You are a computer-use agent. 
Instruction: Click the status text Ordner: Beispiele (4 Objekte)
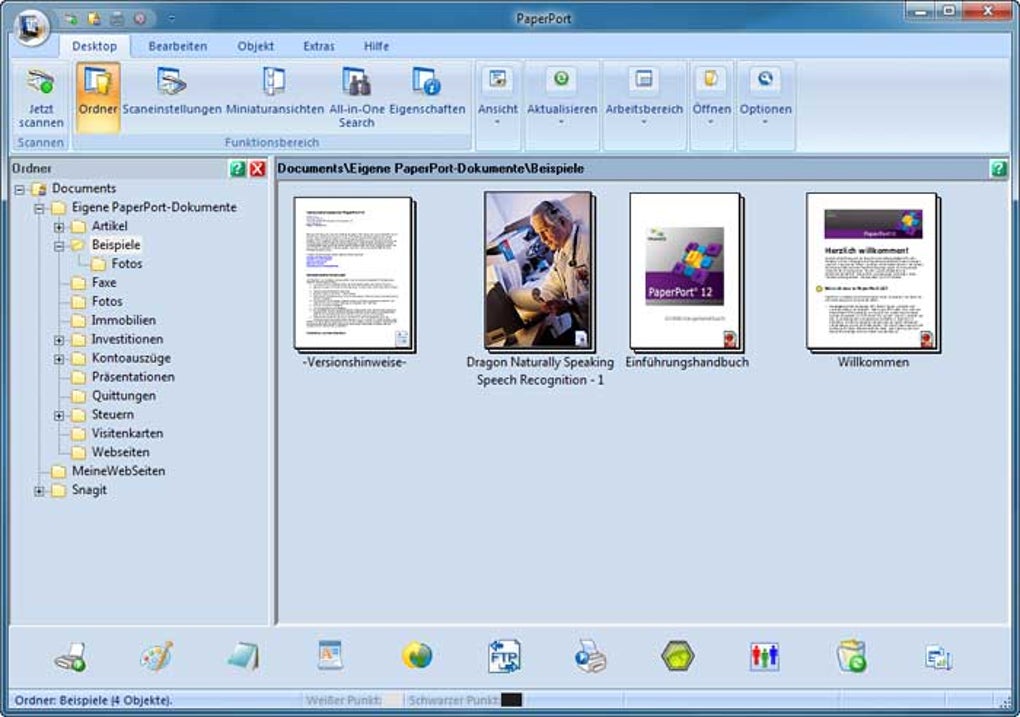coord(93,701)
